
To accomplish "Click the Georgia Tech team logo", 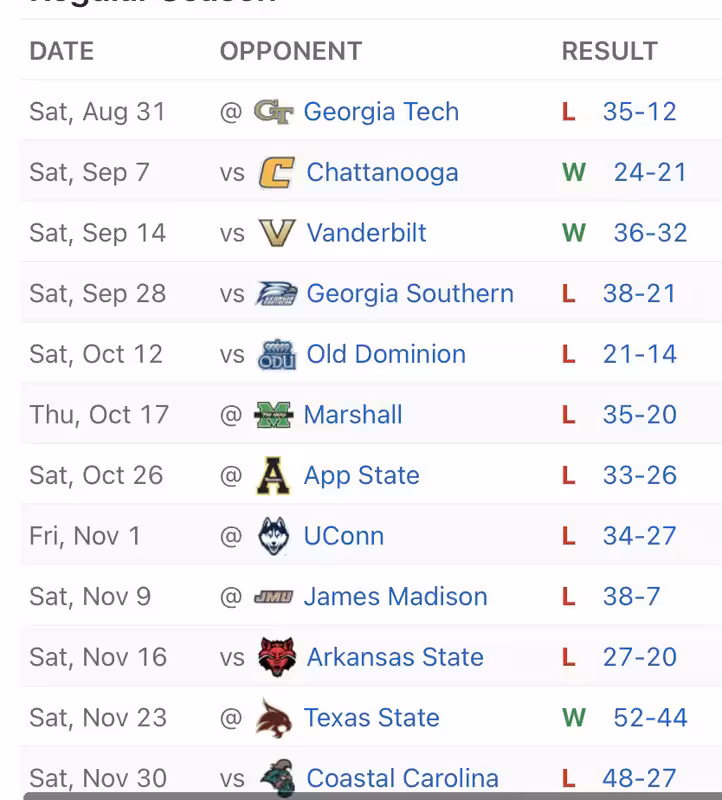I will (273, 112).
